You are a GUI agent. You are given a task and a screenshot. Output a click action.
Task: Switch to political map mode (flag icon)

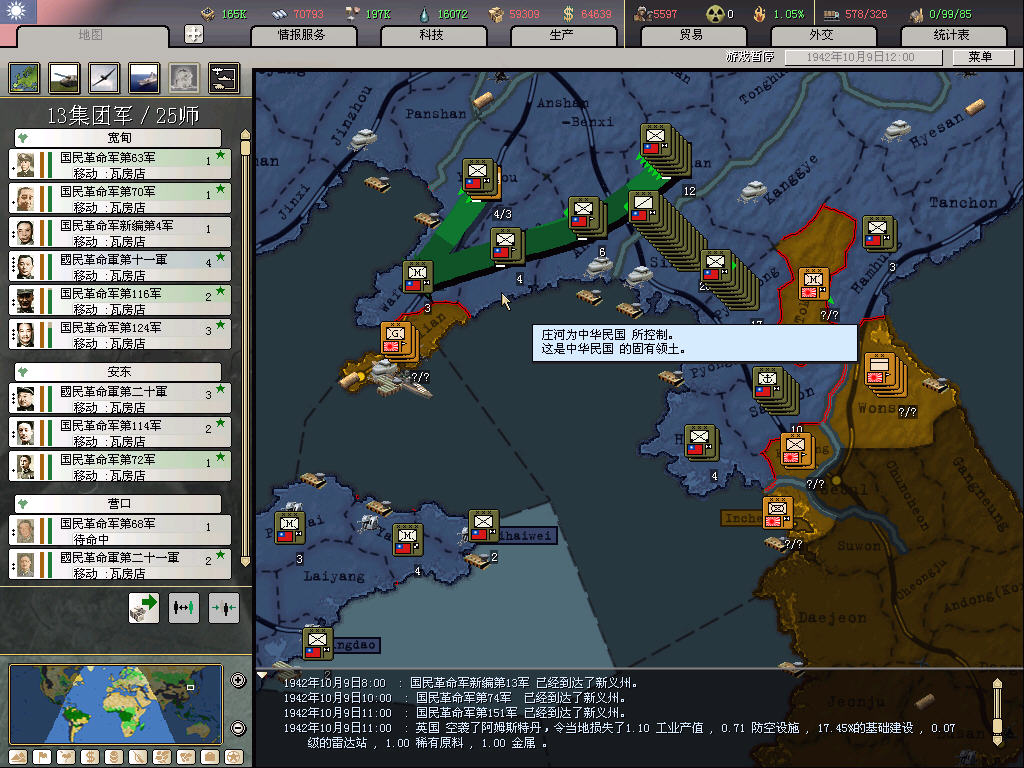coord(42,757)
